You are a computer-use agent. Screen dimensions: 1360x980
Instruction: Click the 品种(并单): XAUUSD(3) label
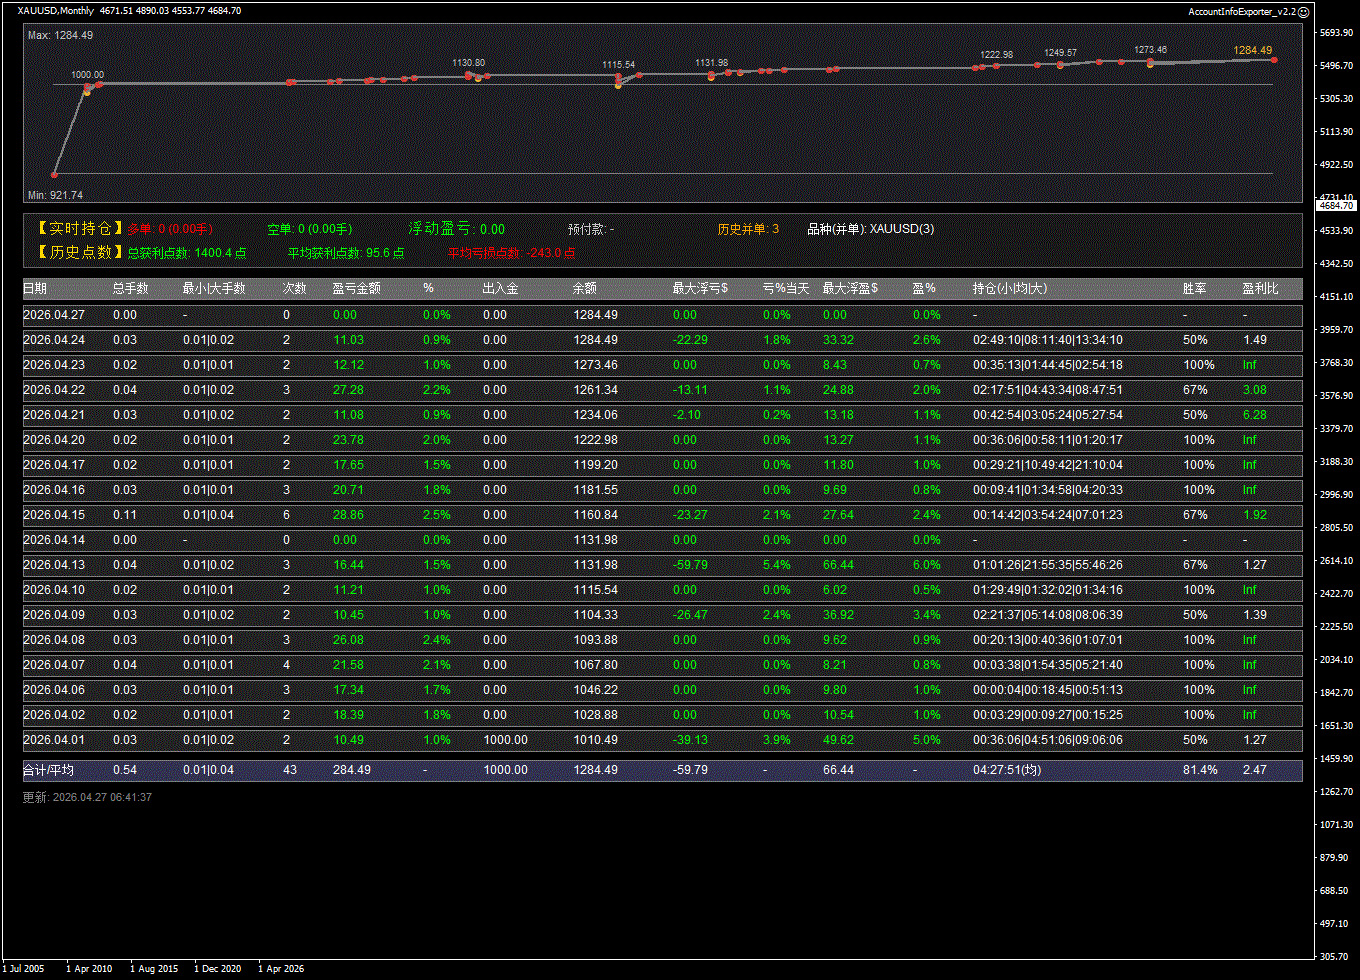[870, 229]
